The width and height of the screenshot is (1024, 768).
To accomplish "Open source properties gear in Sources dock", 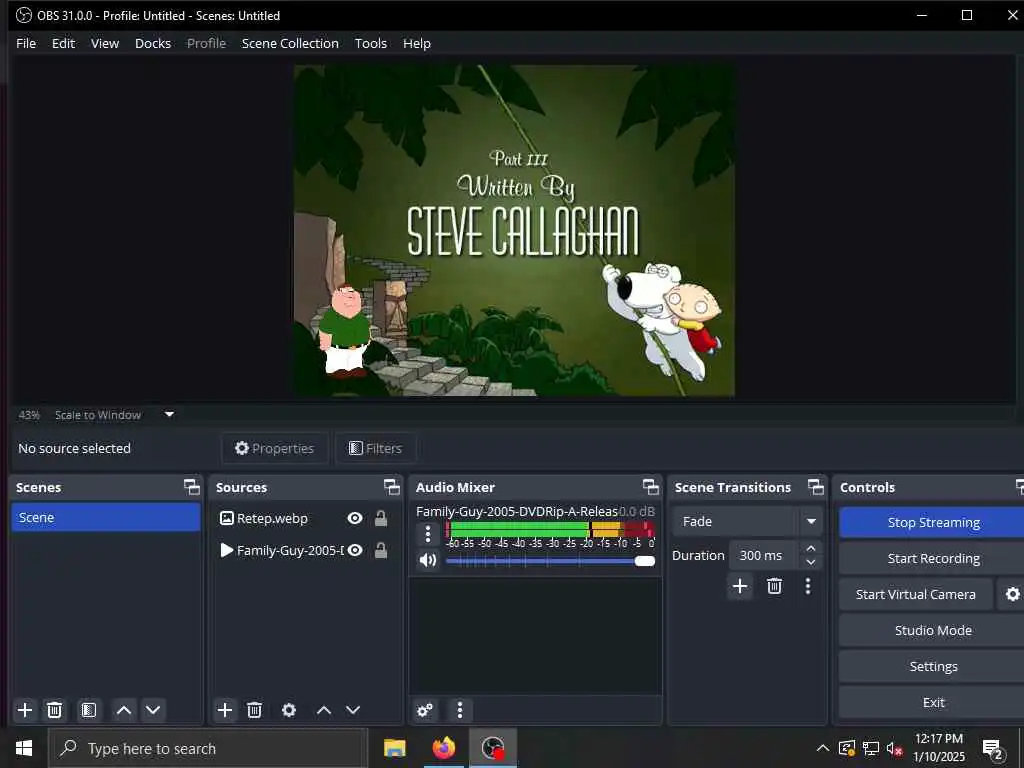I will tap(289, 710).
